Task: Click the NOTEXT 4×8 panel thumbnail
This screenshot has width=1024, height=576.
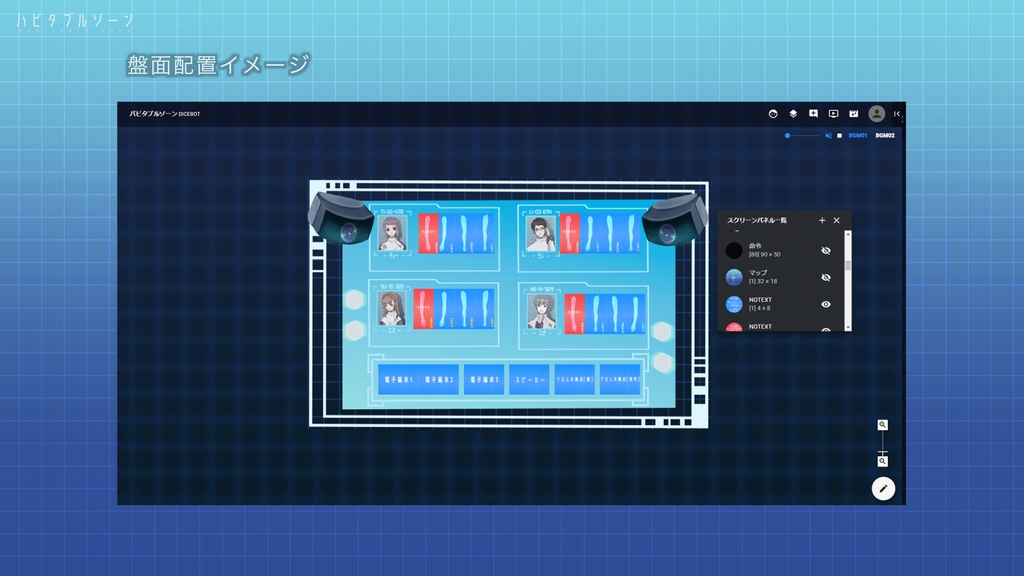Action: [734, 304]
